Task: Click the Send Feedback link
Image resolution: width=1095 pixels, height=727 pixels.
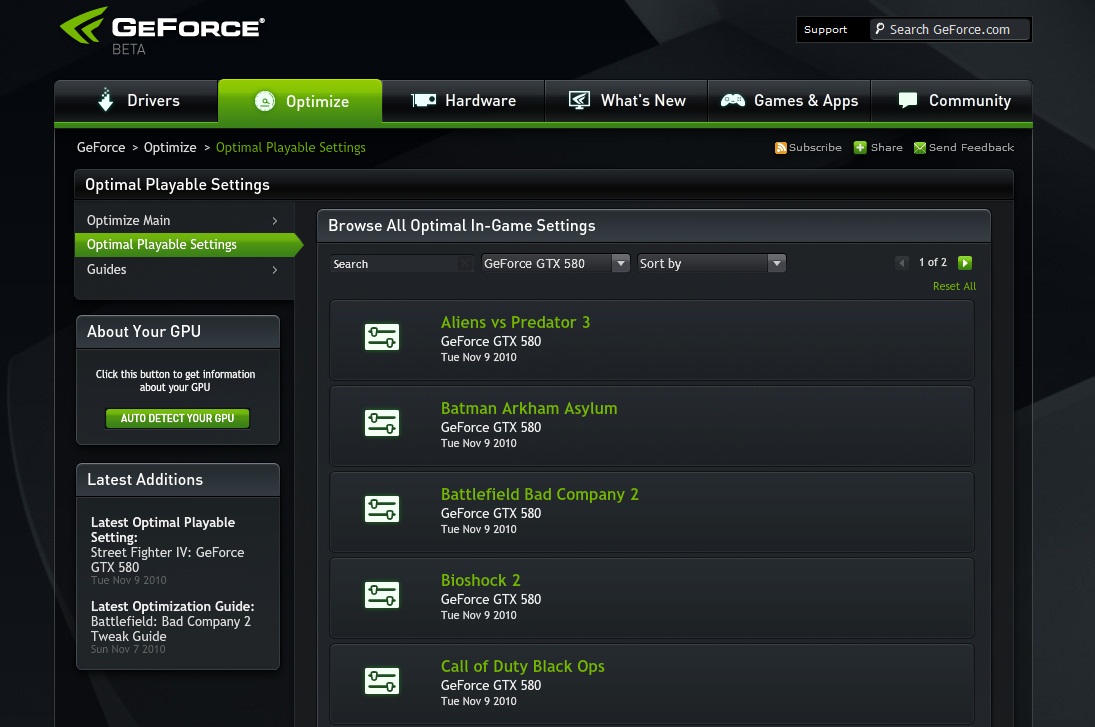Action: pos(971,147)
